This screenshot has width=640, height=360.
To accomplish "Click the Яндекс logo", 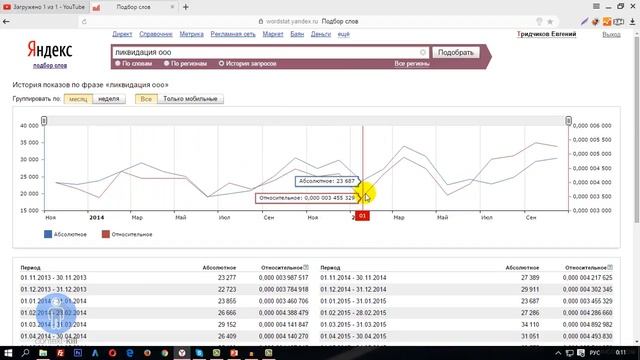I will tap(50, 50).
